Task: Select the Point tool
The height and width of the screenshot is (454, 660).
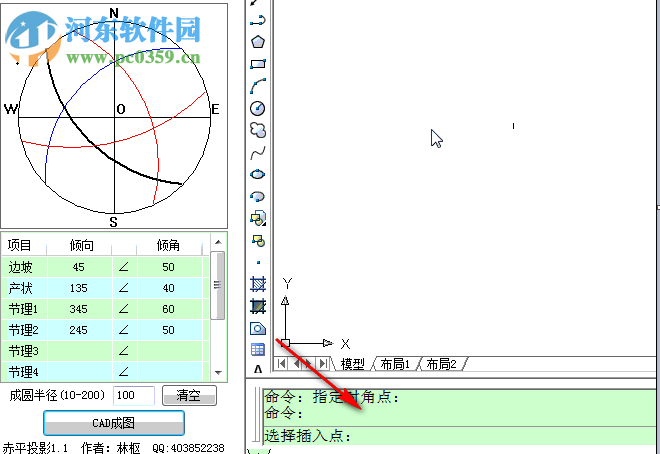Action: (258, 263)
